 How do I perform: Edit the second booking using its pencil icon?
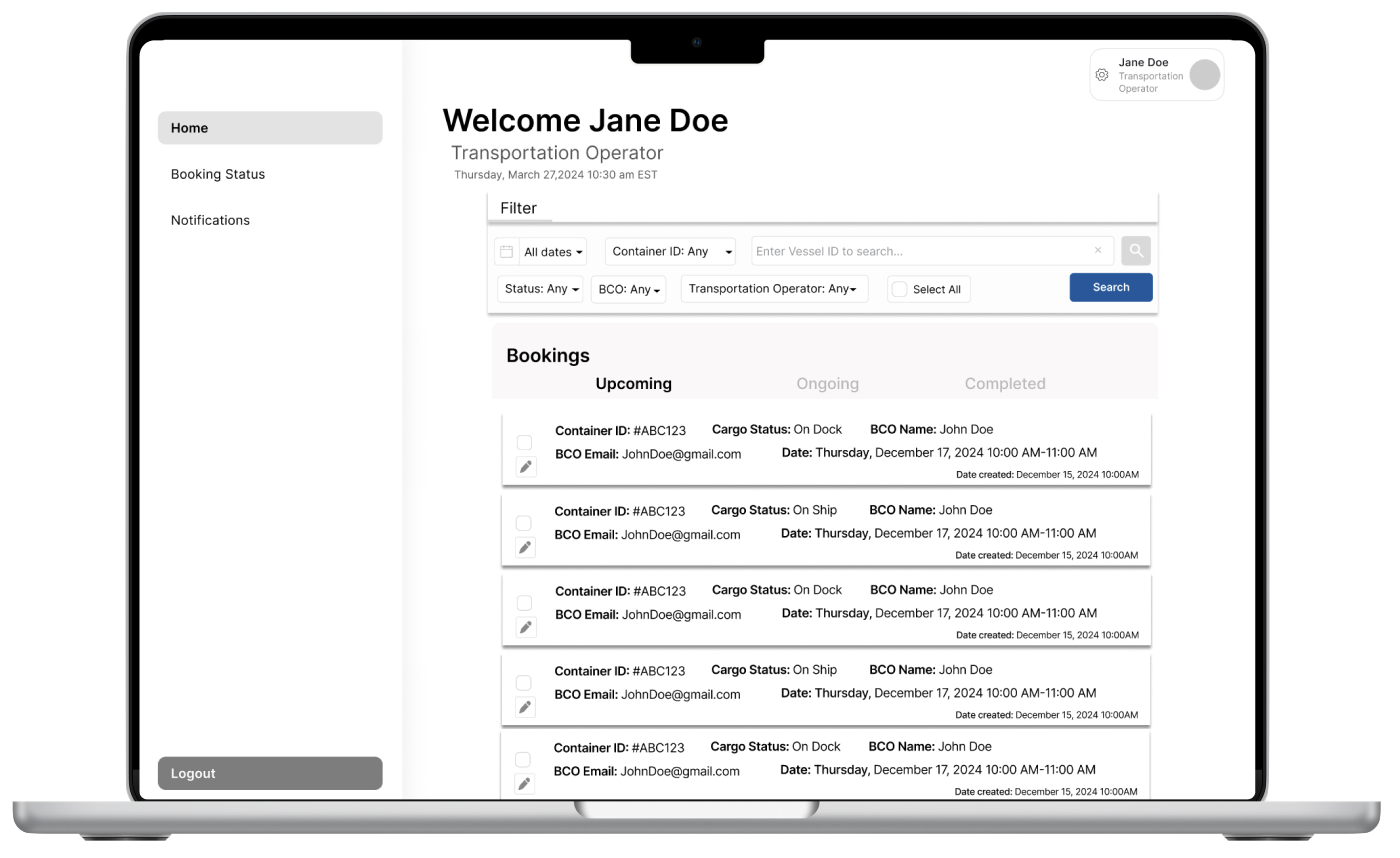coord(525,547)
